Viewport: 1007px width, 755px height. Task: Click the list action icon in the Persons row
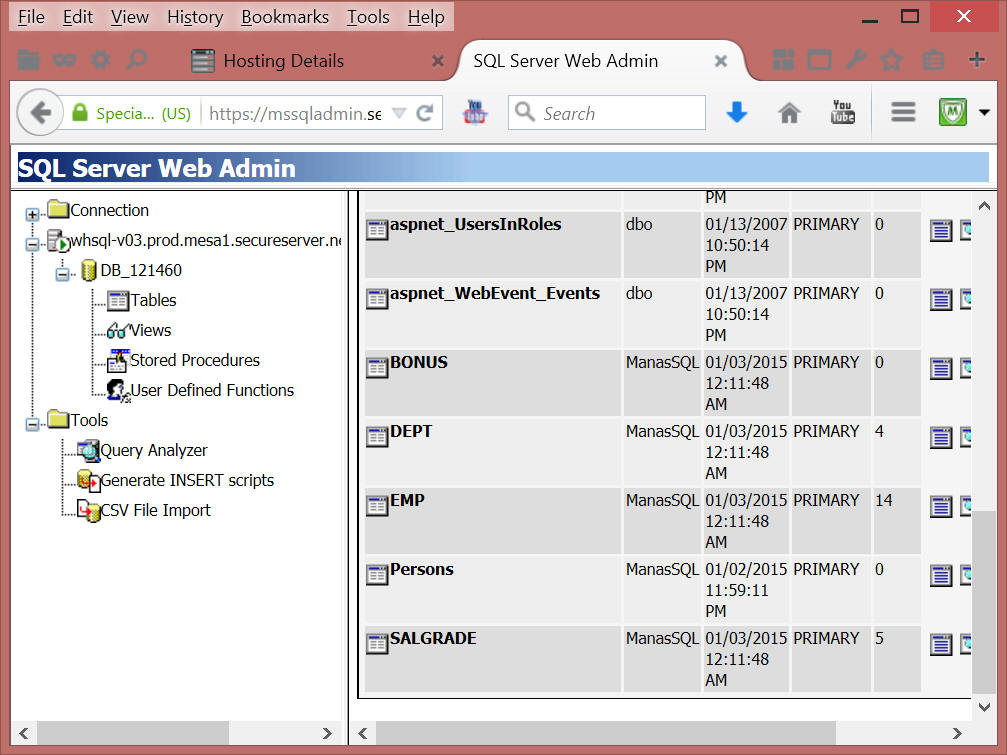941,575
